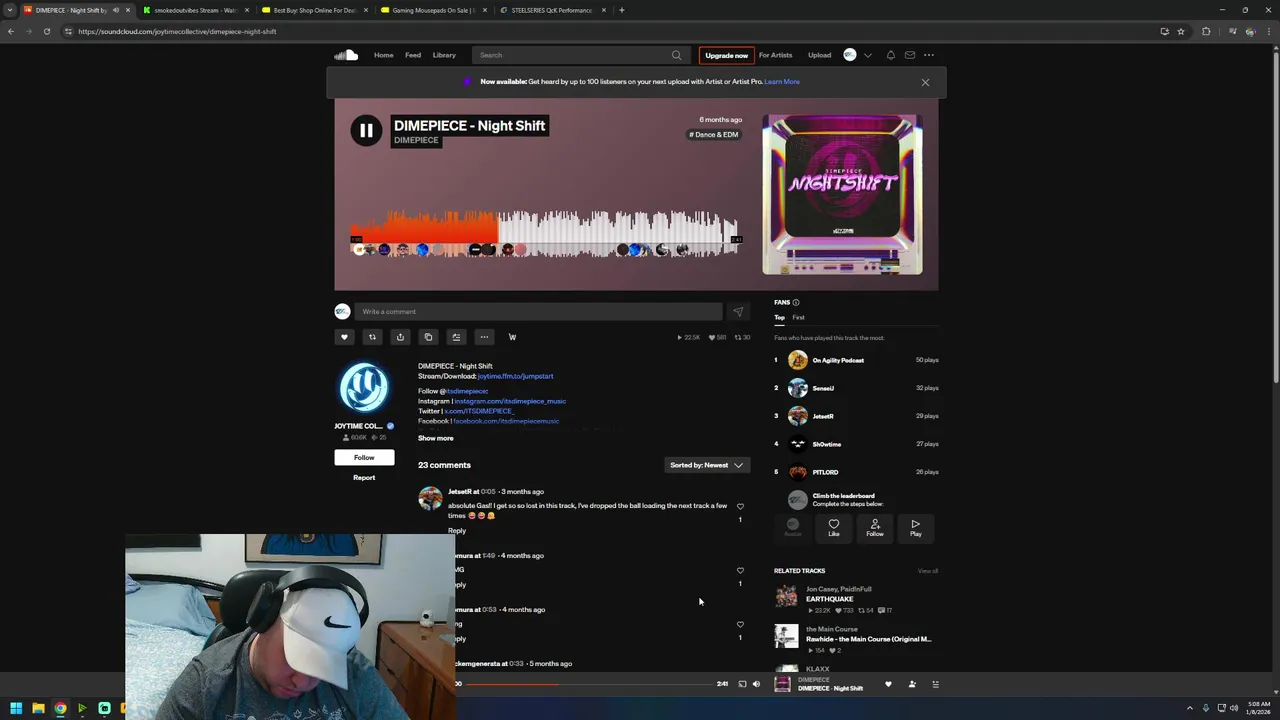Send the comment using the paper plane icon
Viewport: 1280px width, 720px height.
pyautogui.click(x=738, y=311)
